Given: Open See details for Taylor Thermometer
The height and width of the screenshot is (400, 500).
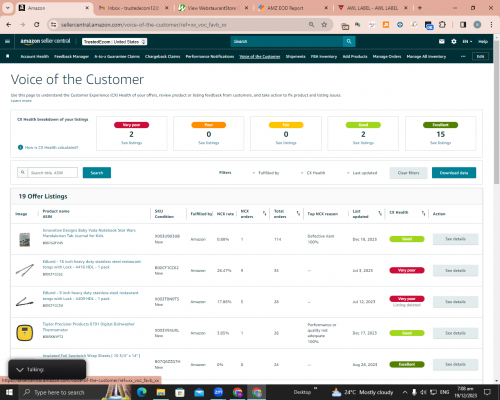Looking at the screenshot, I should tap(455, 333).
